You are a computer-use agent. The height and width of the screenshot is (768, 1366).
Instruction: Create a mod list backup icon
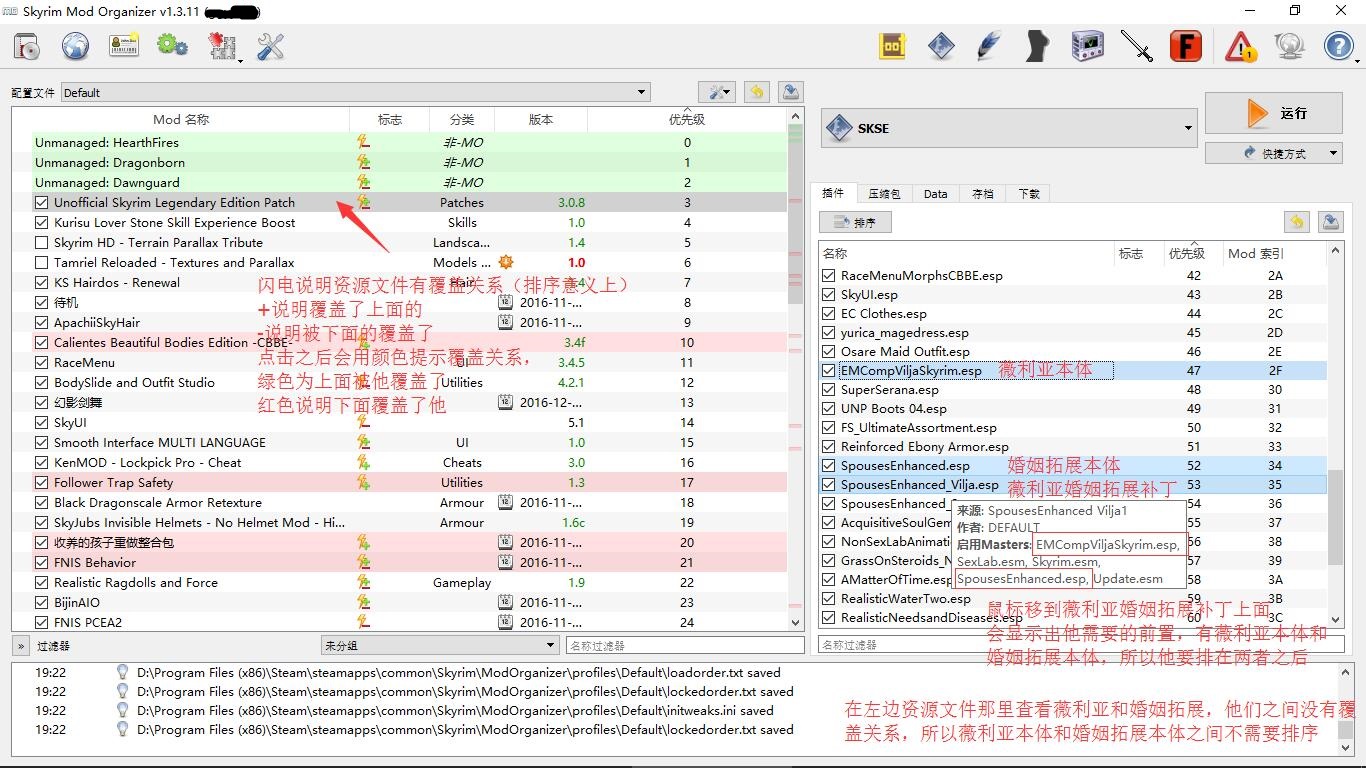[x=791, y=93]
